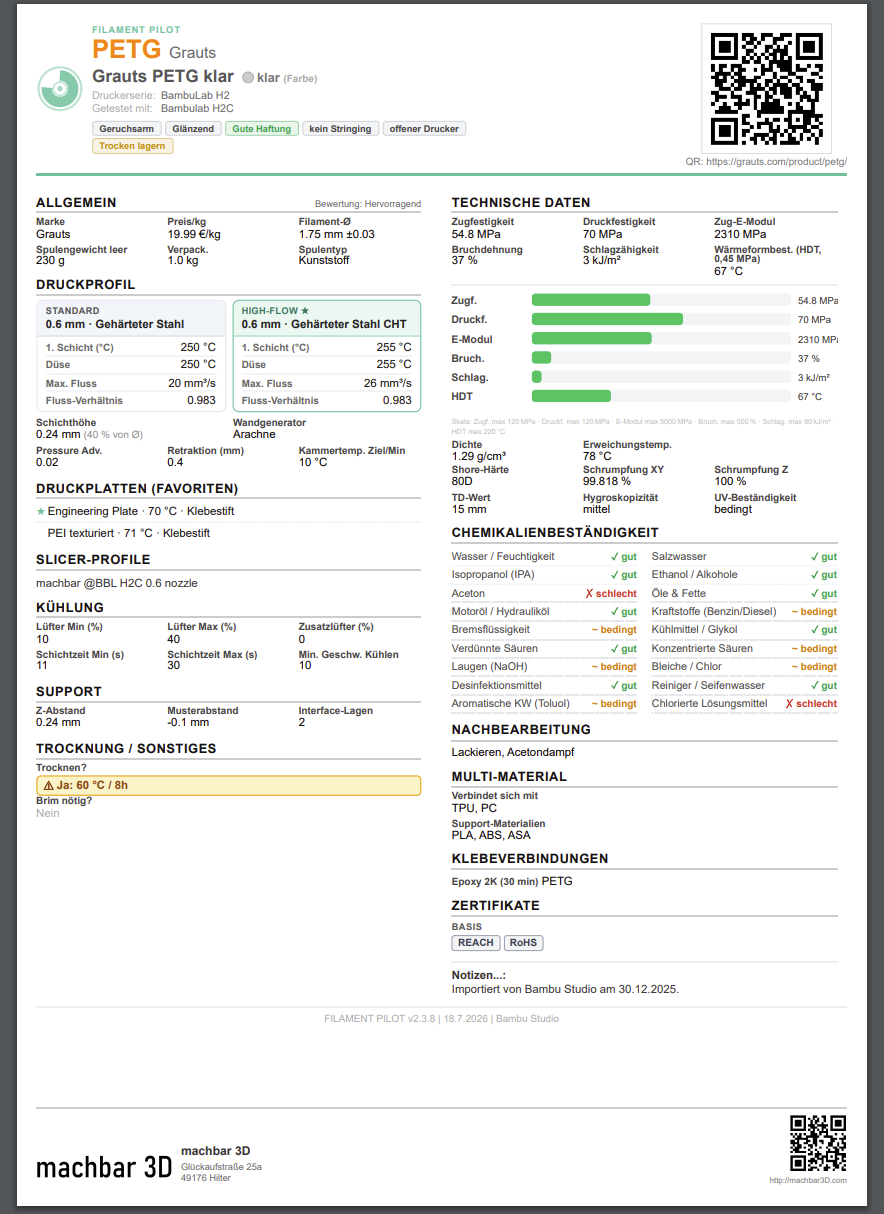Image resolution: width=884 pixels, height=1214 pixels.
Task: Click Bremsflüssigkeit 'bedingt' rating
Action: pyautogui.click(x=614, y=630)
